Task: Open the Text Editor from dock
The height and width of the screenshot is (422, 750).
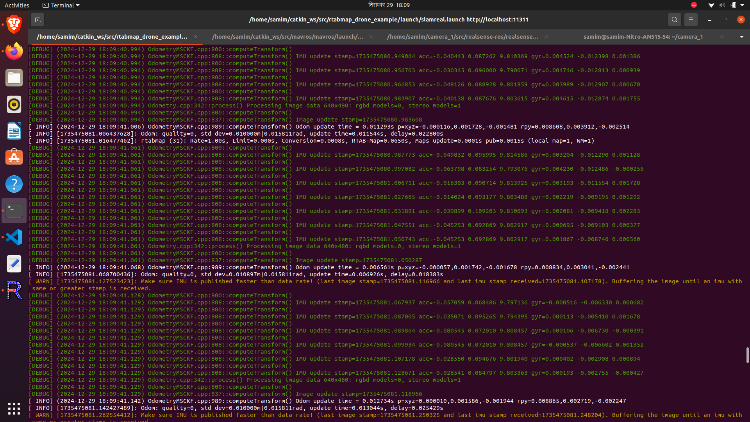Action: pyautogui.click(x=13, y=264)
